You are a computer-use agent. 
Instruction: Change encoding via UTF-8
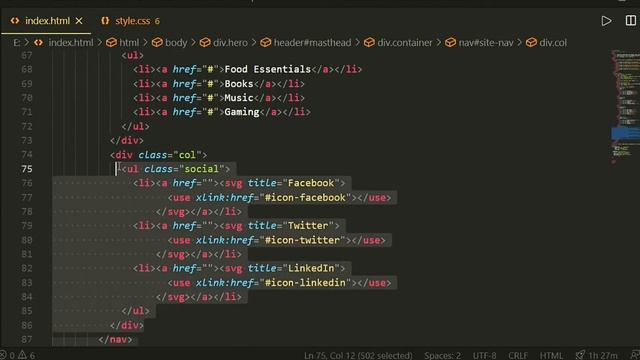click(484, 355)
